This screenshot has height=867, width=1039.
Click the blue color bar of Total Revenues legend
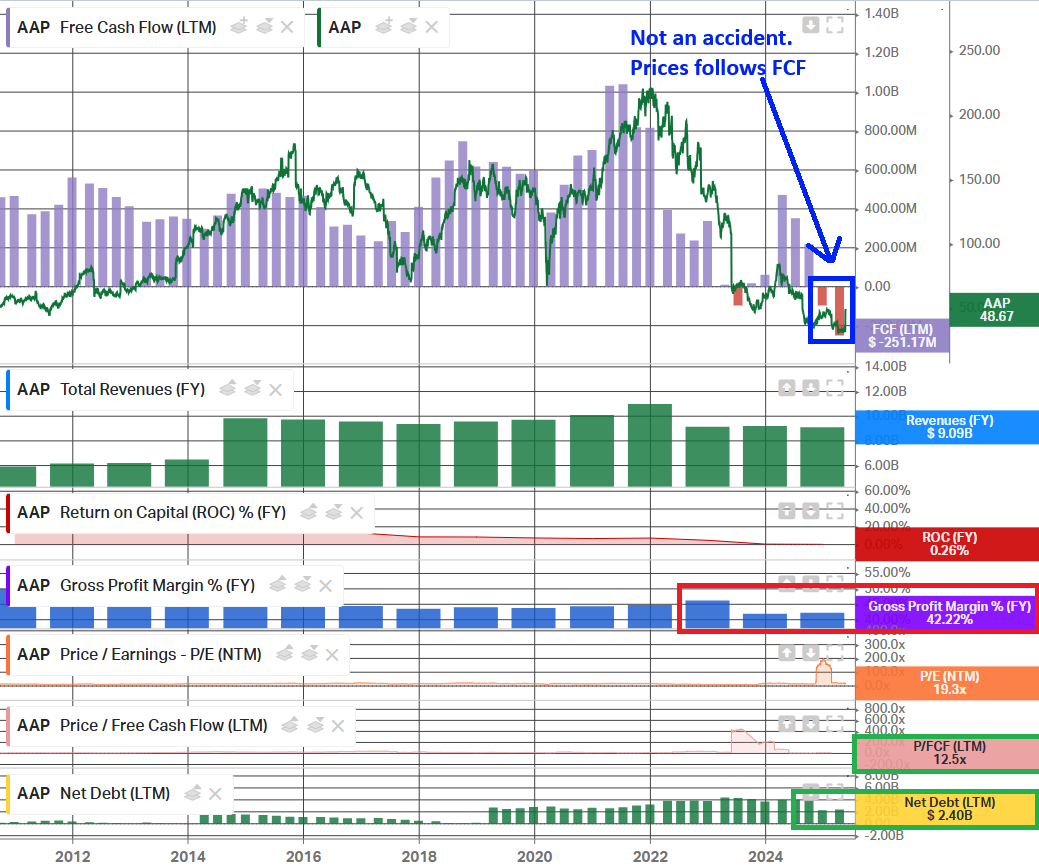point(7,390)
